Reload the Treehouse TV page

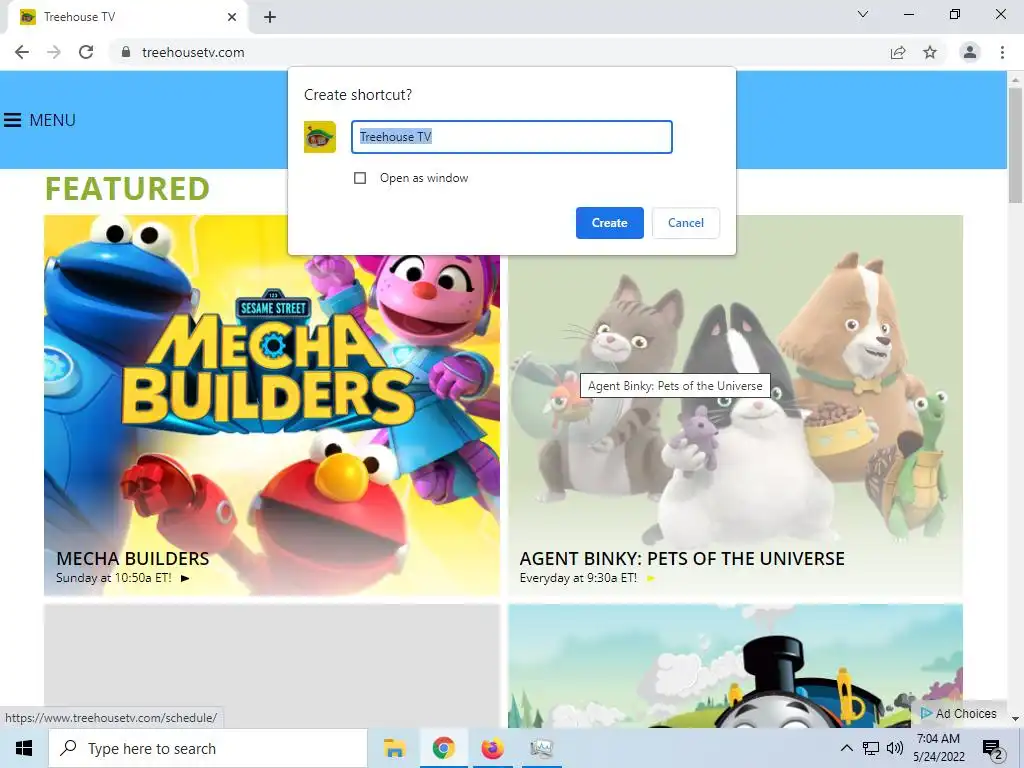point(86,52)
